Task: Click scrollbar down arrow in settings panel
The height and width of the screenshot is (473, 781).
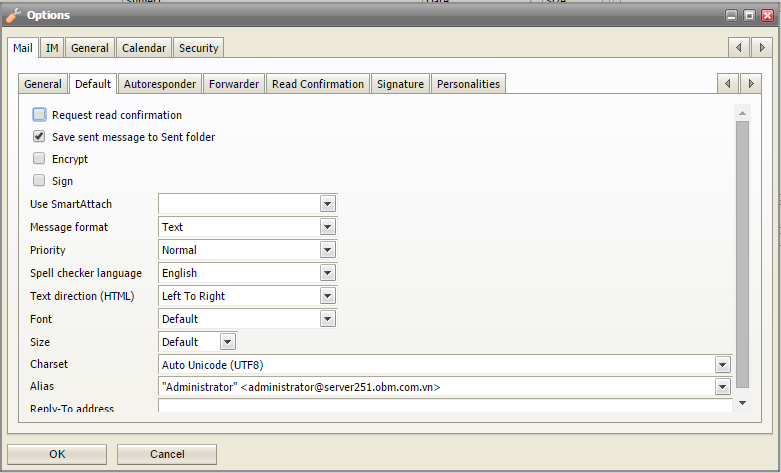Action: [x=742, y=402]
